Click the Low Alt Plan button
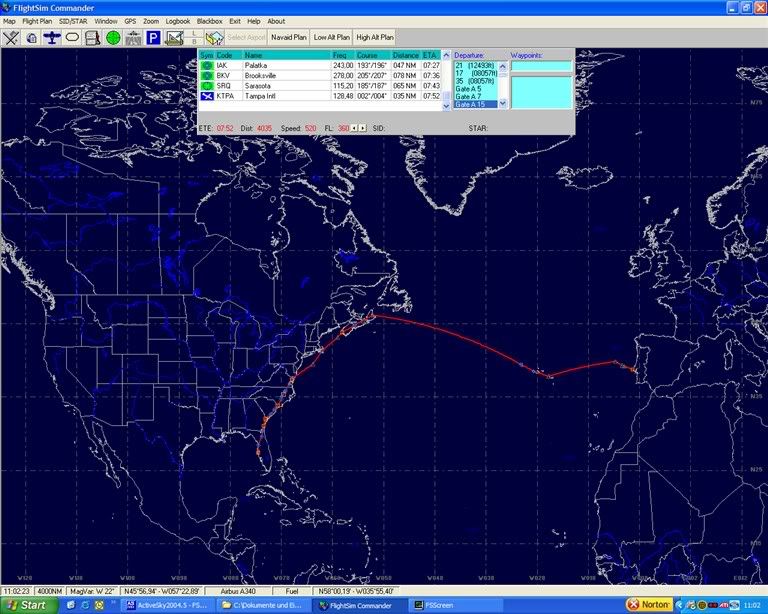Image resolution: width=768 pixels, height=614 pixels. [x=332, y=37]
